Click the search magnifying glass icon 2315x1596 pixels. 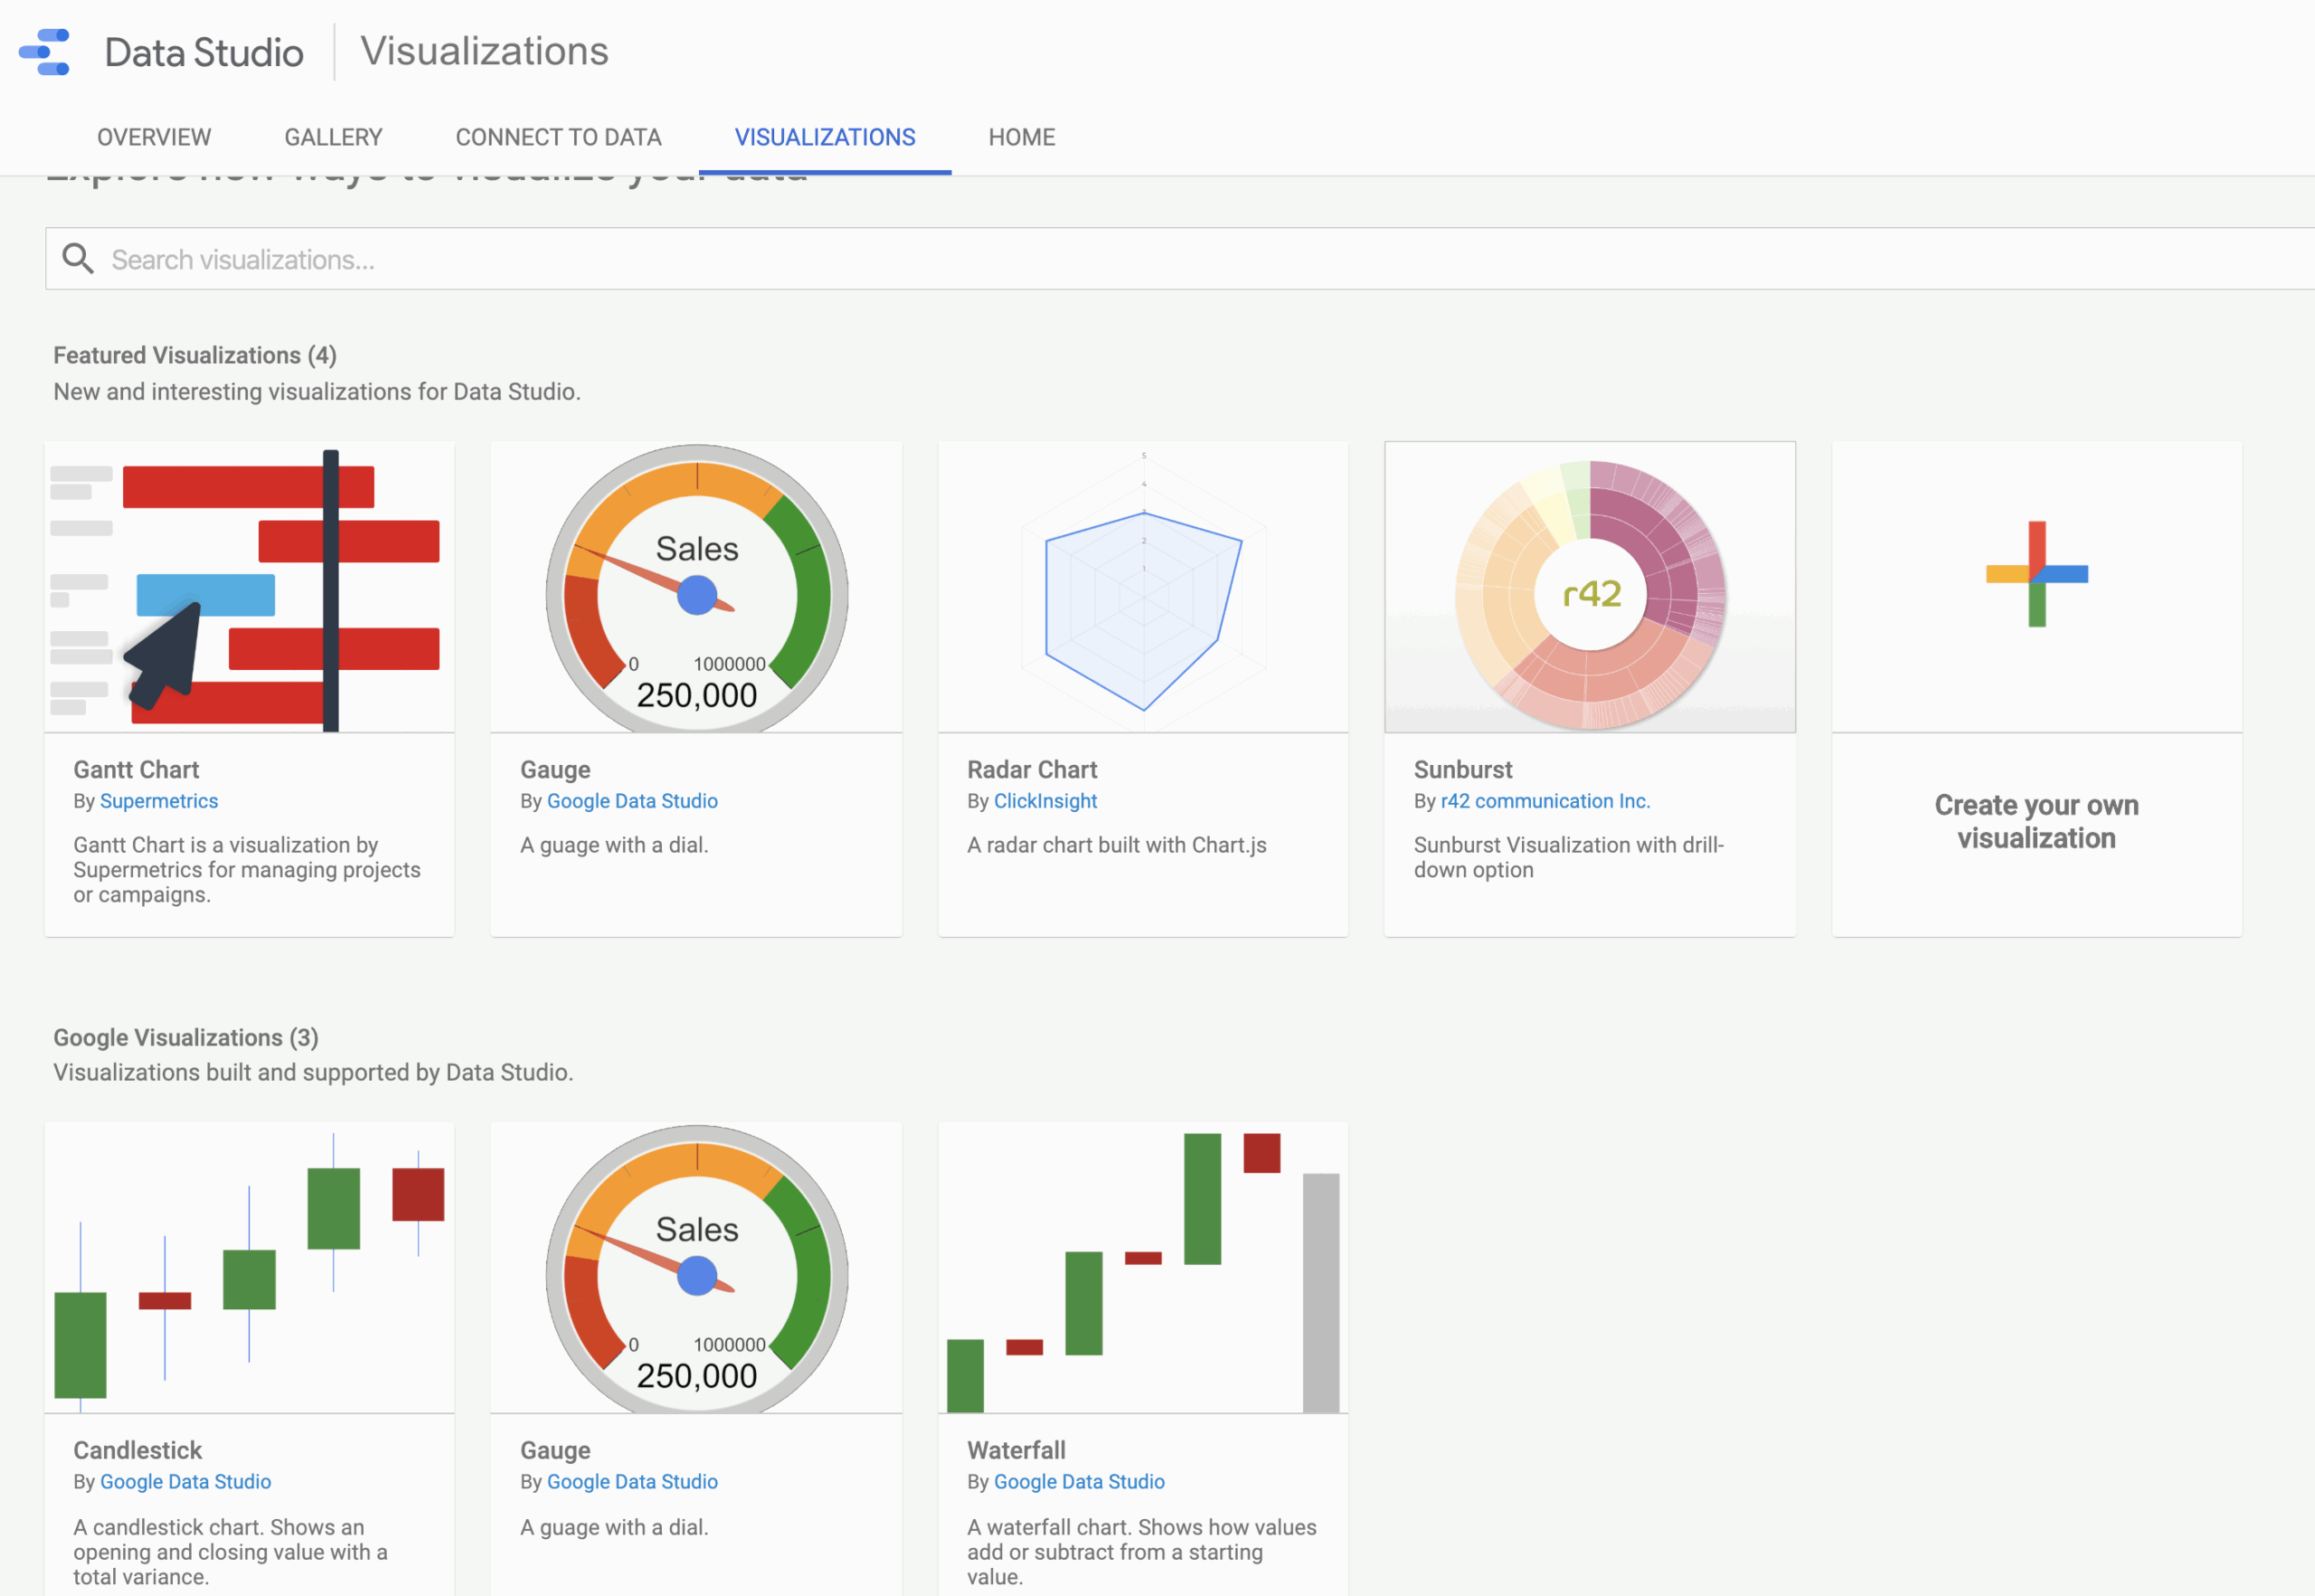pos(79,258)
